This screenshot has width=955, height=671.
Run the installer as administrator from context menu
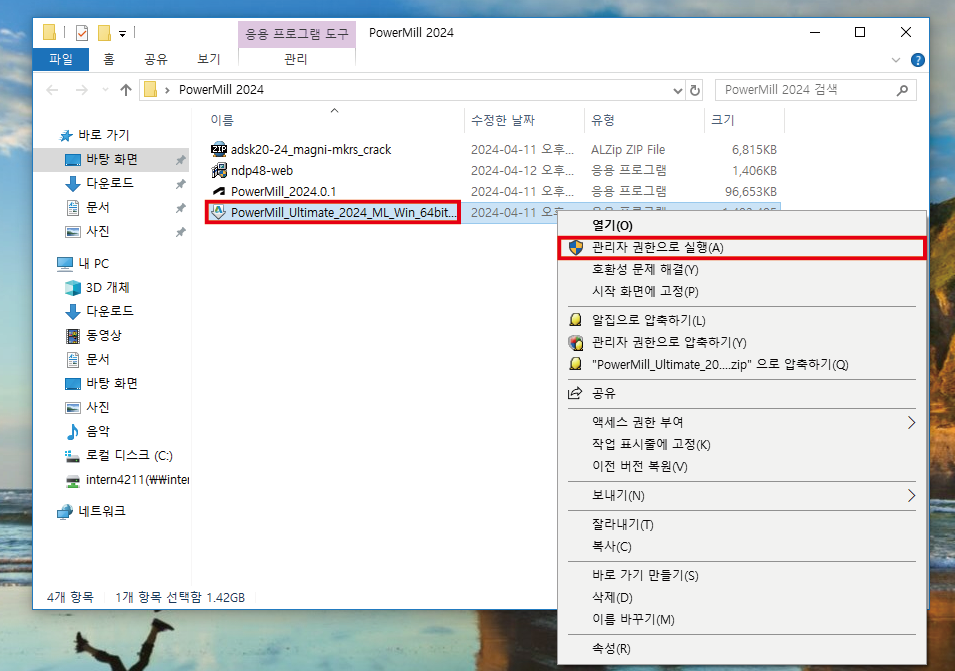pos(742,248)
